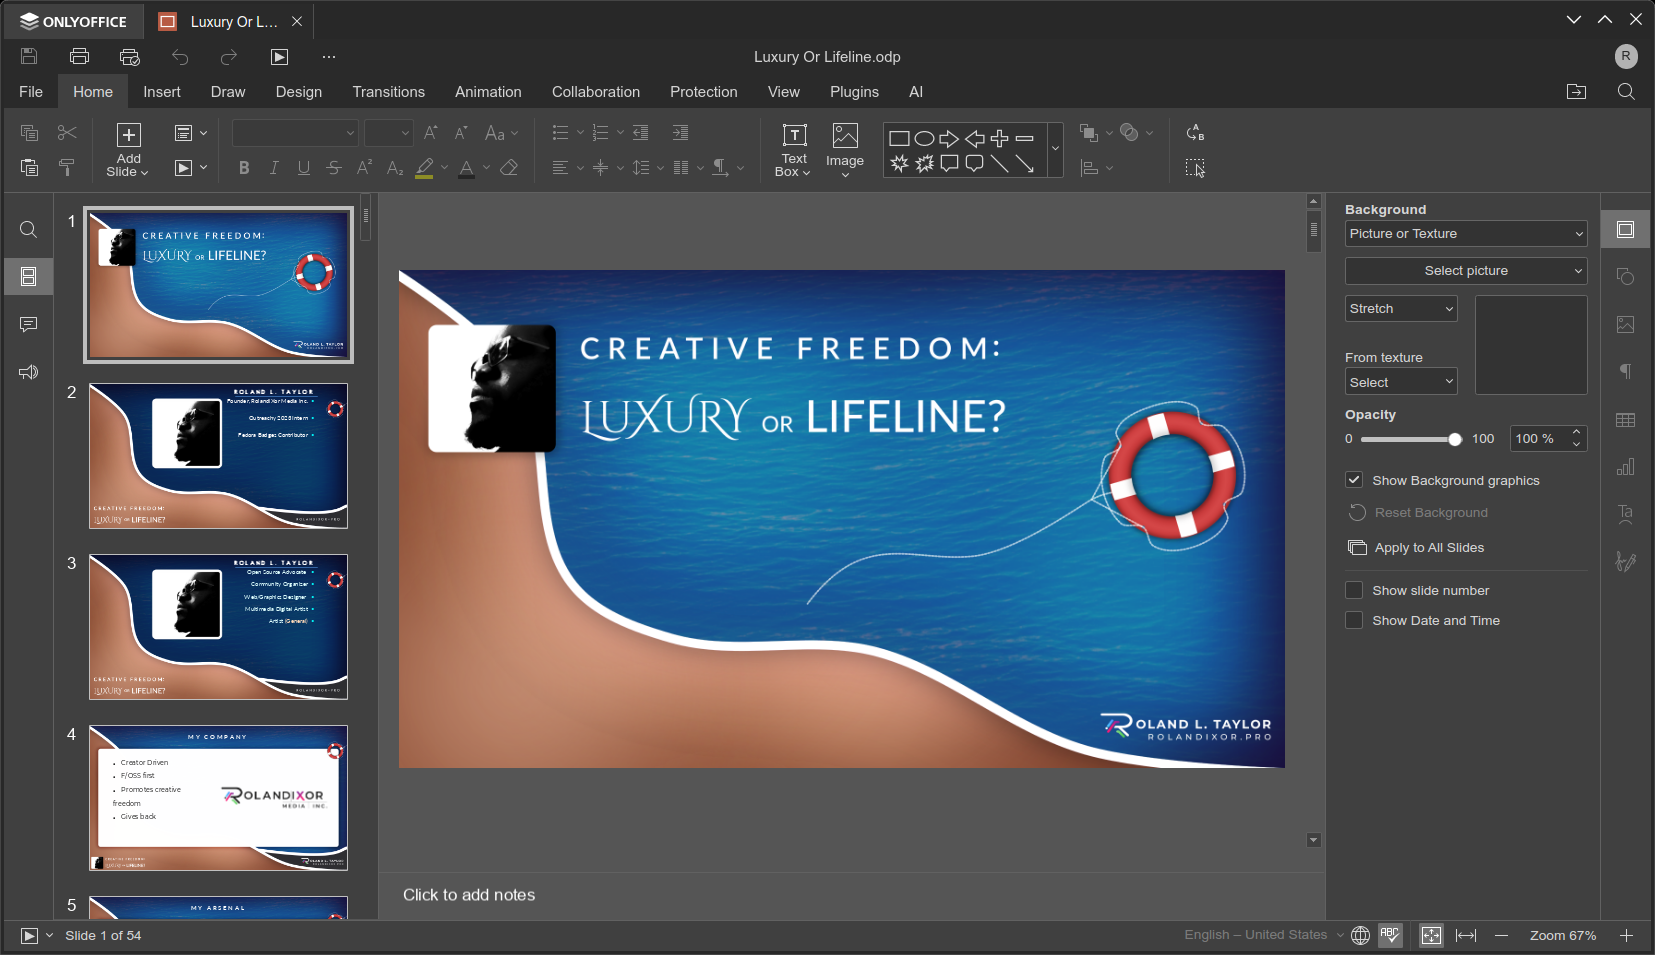Image resolution: width=1655 pixels, height=955 pixels.
Task: Open the Background type dropdown showing Picture or Texture
Action: pos(1465,233)
